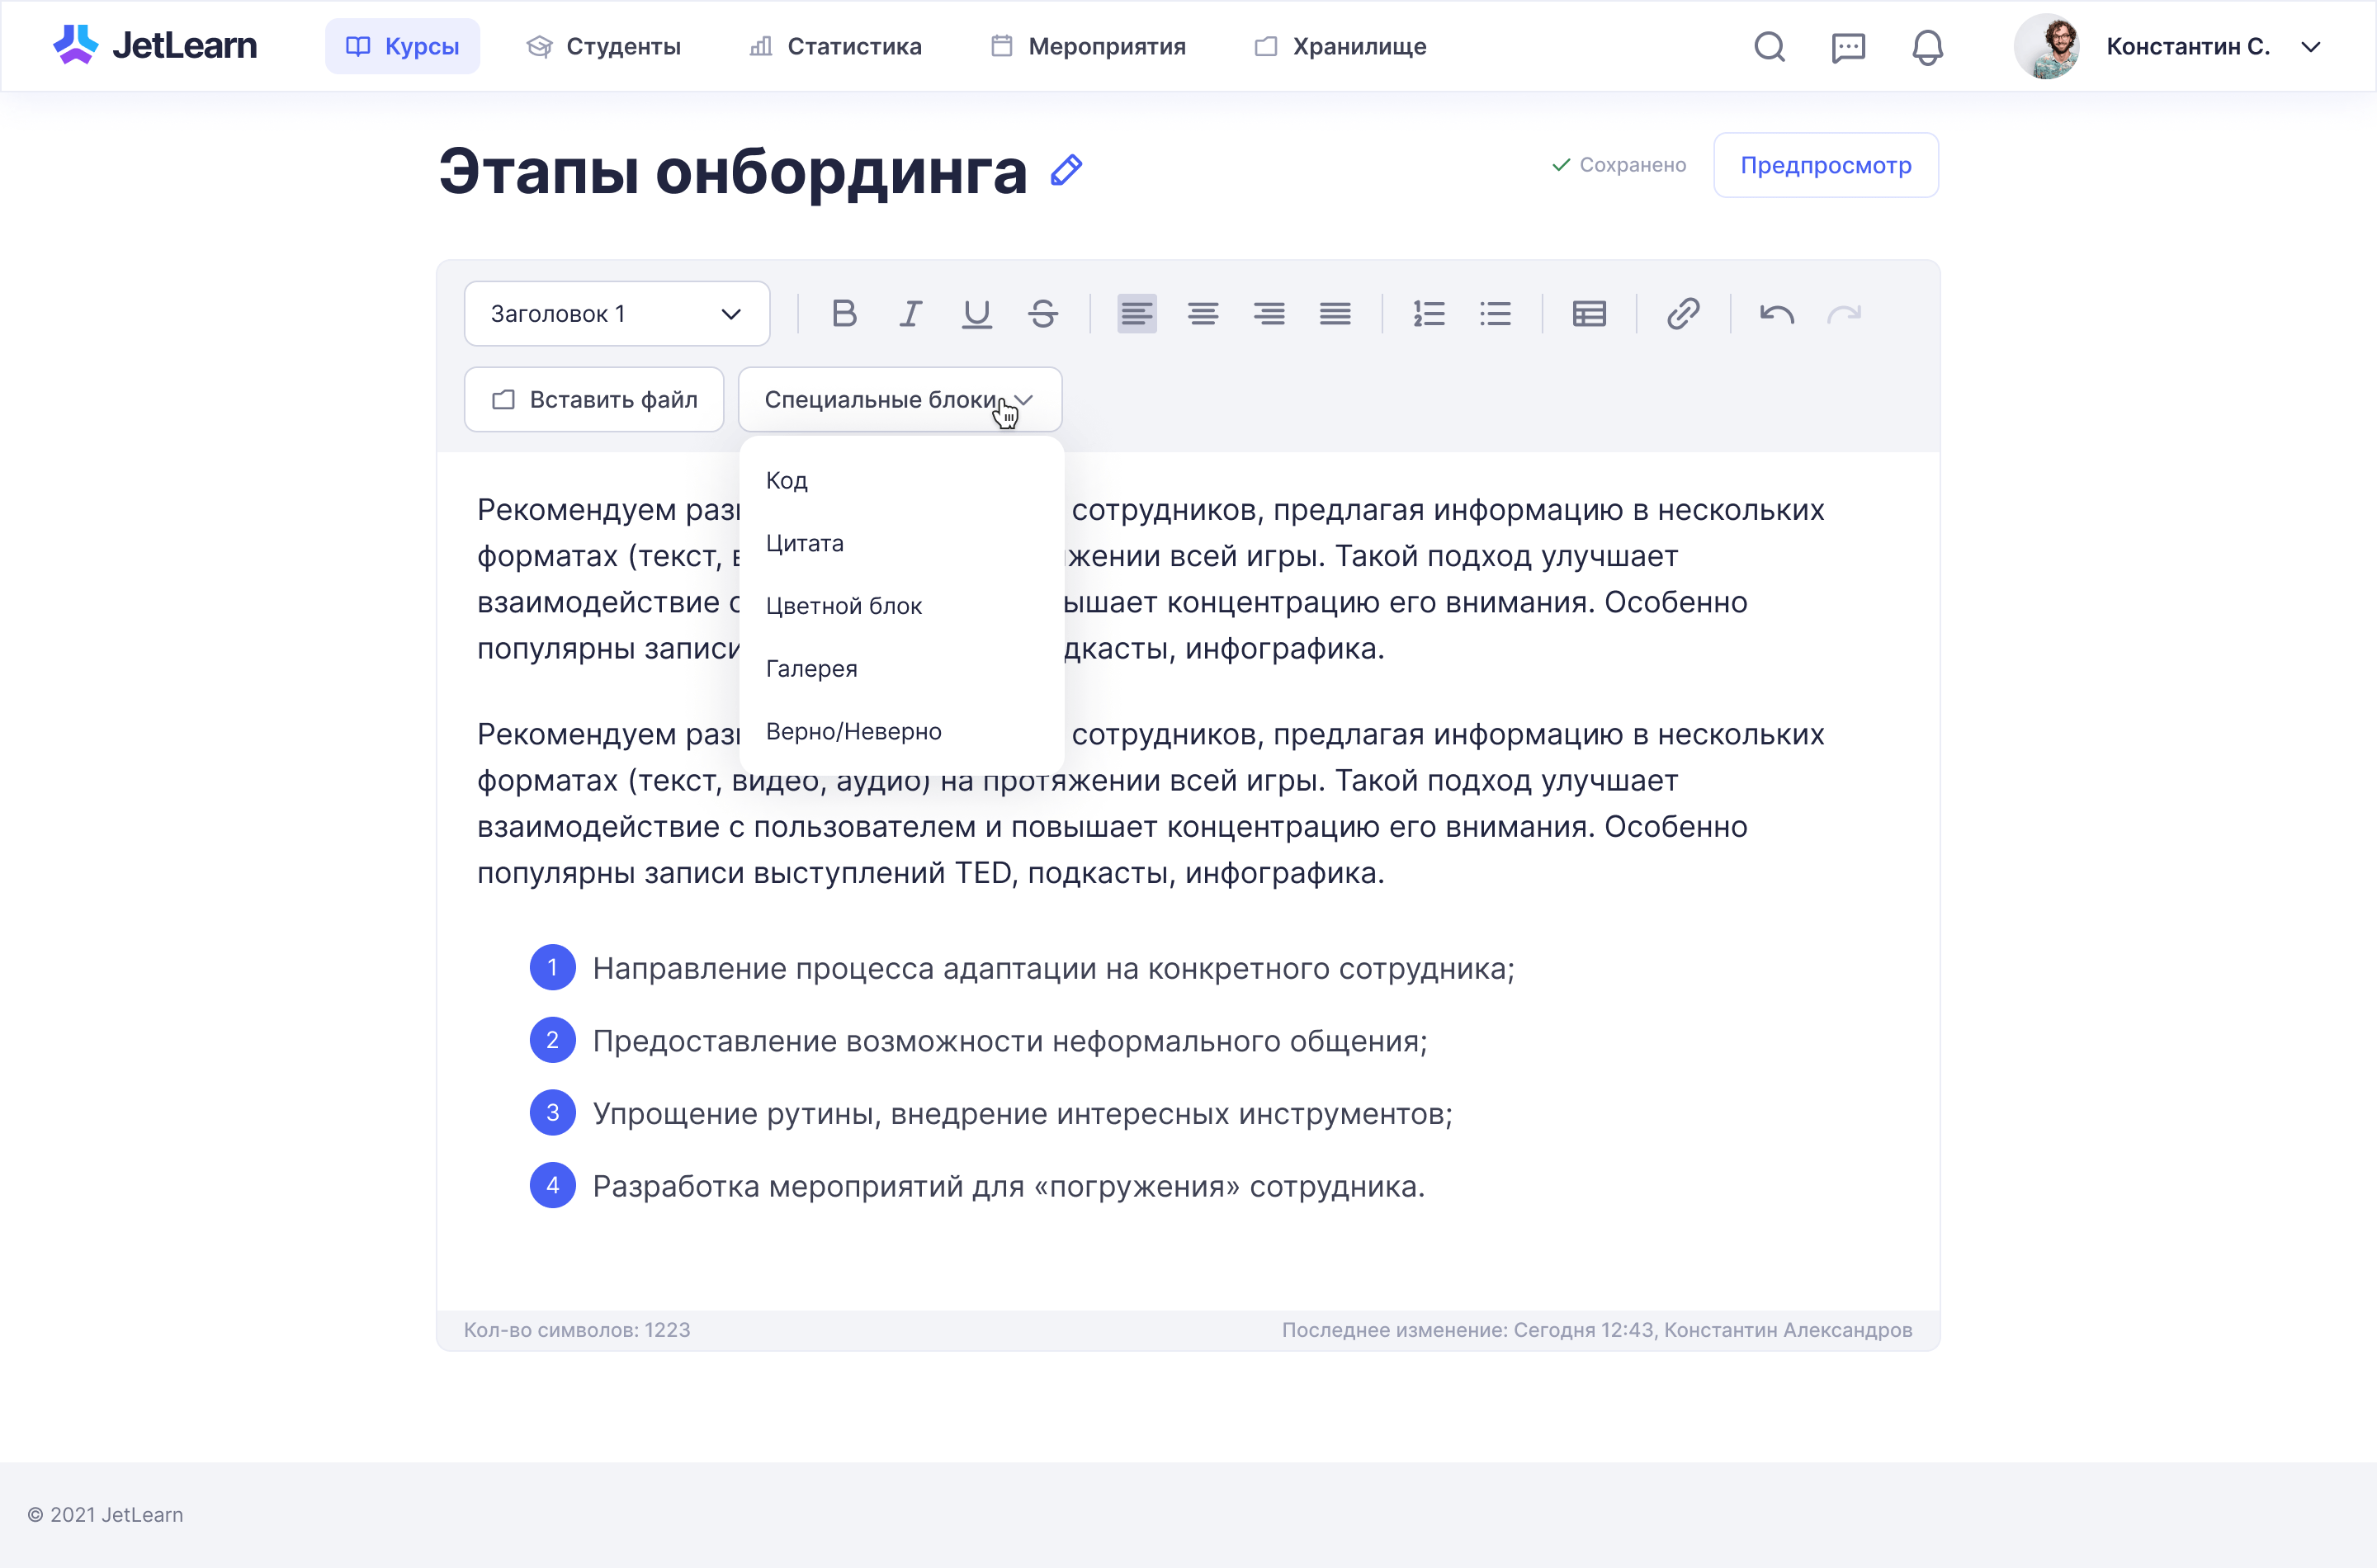This screenshot has width=2377, height=1568.
Task: Toggle bold text formatting
Action: tap(844, 314)
